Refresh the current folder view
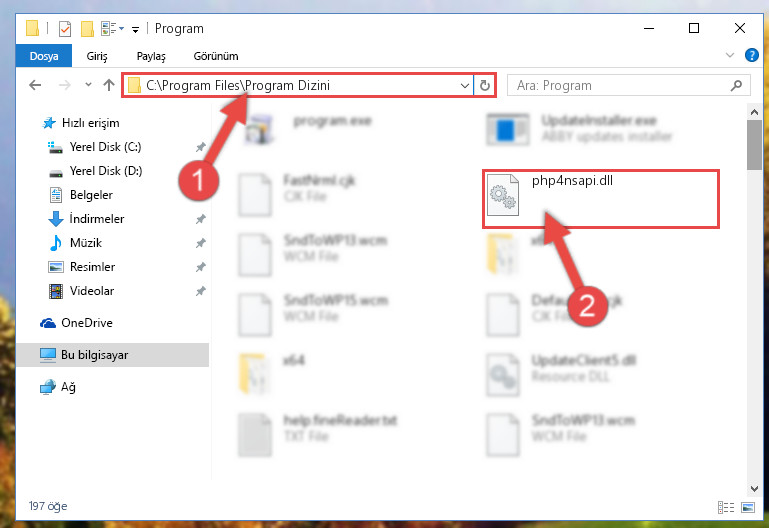This screenshot has height=528, width=769. 485,85
